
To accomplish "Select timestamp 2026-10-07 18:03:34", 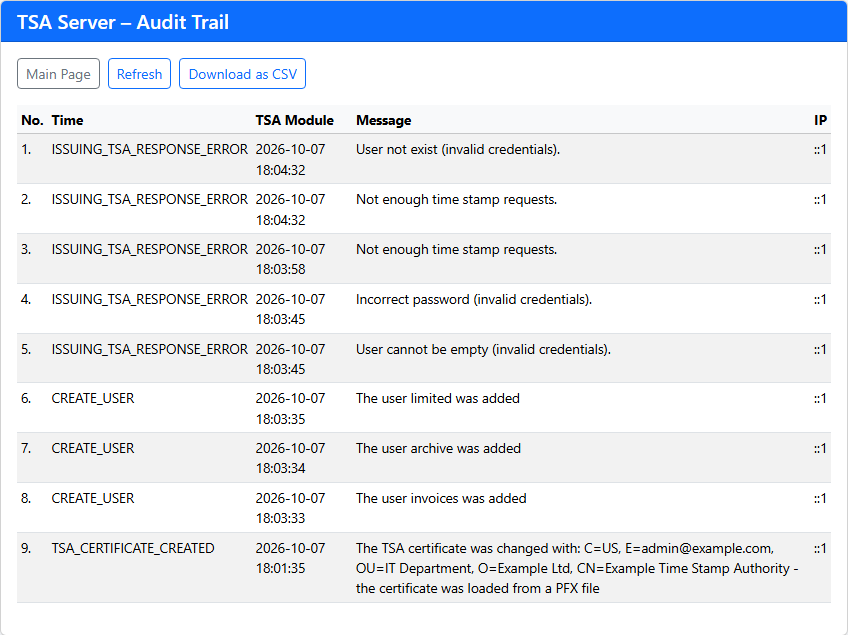I will click(x=290, y=459).
